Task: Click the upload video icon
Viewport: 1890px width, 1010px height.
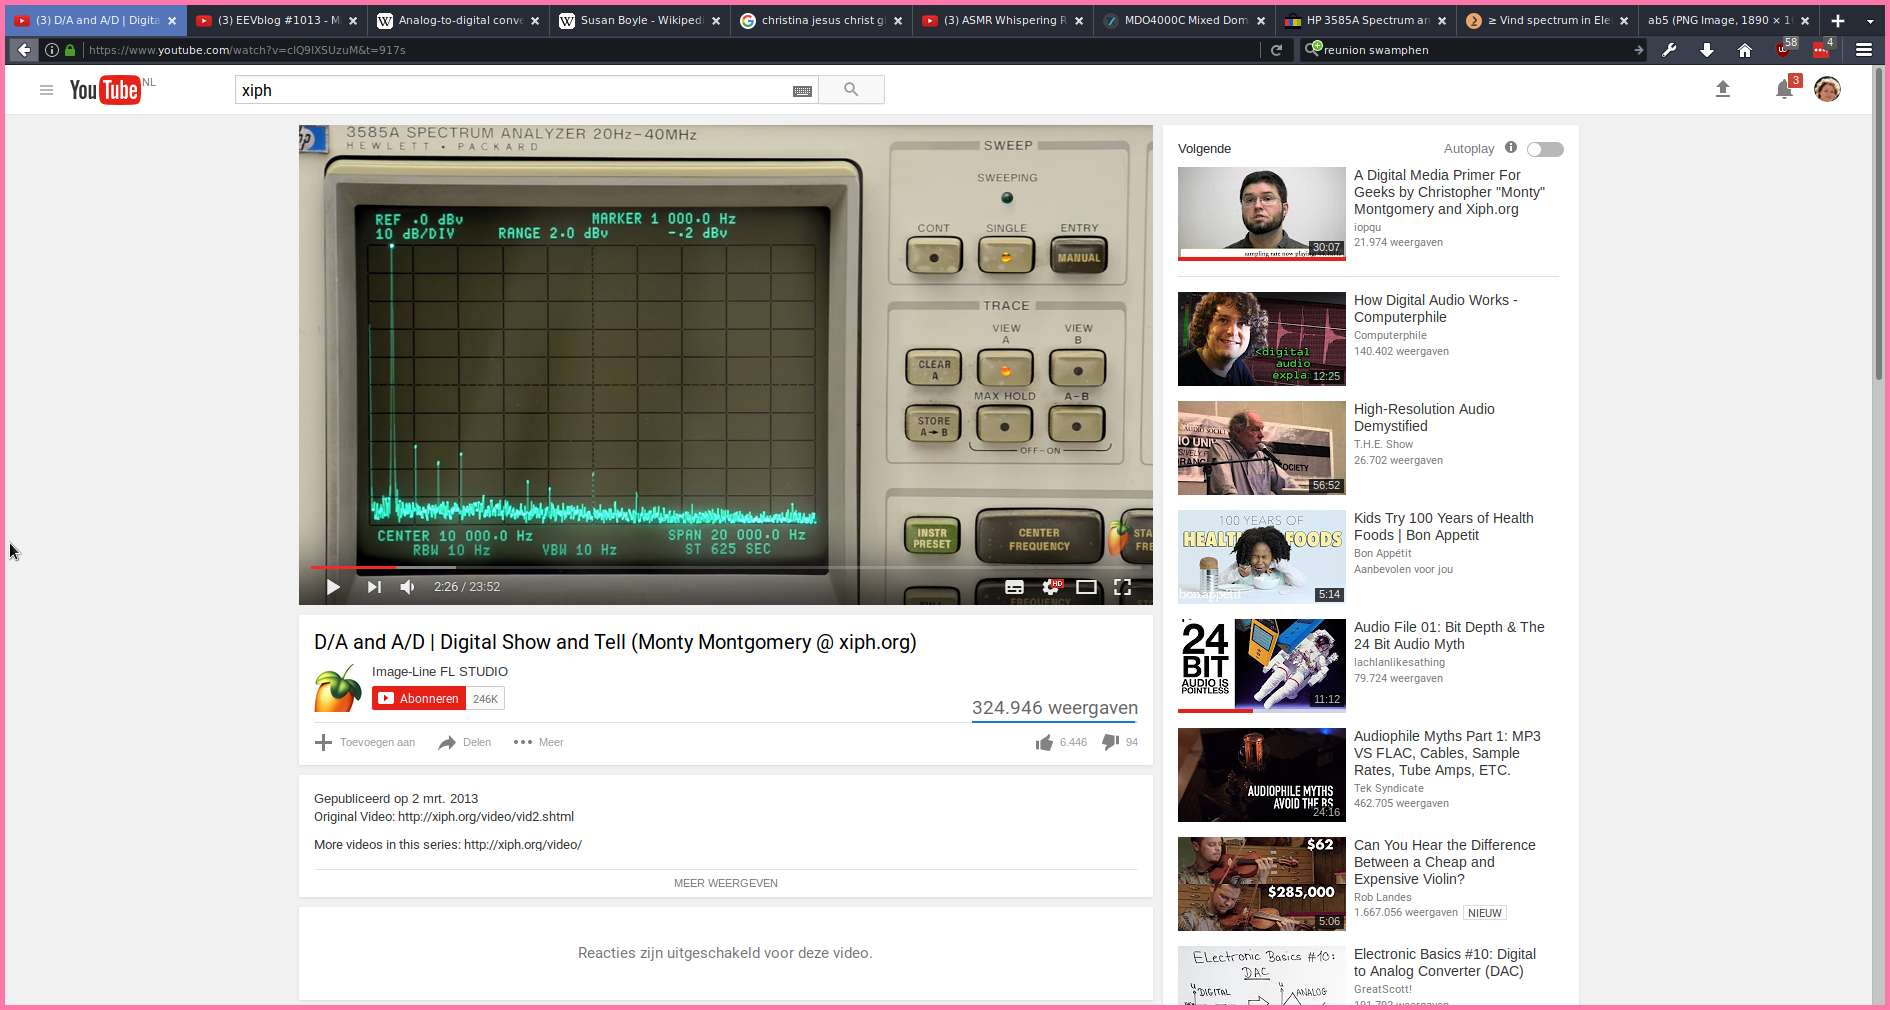Action: pos(1722,90)
